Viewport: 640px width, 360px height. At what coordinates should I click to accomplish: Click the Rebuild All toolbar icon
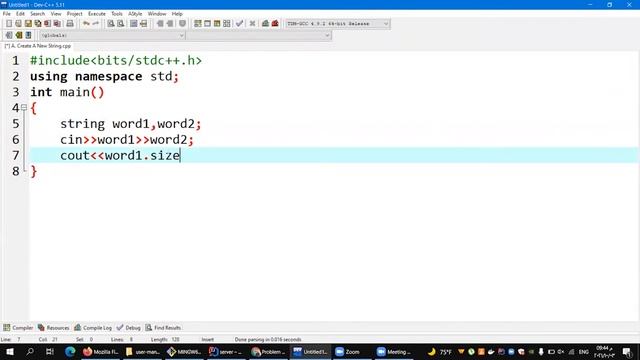tap(227, 24)
